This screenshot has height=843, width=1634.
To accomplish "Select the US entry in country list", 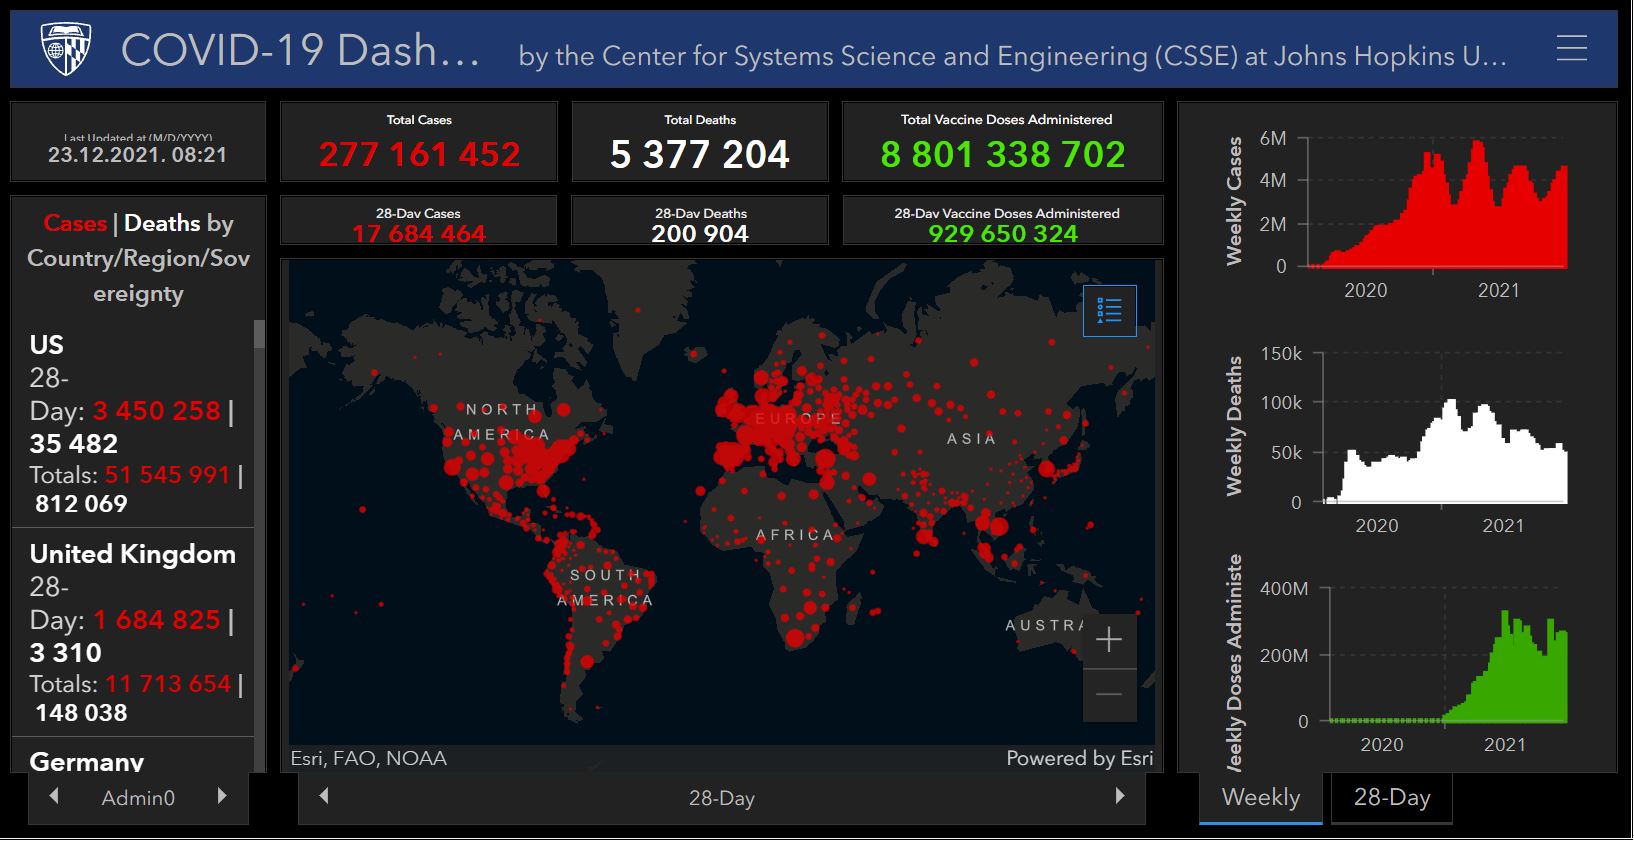I will 133,425.
